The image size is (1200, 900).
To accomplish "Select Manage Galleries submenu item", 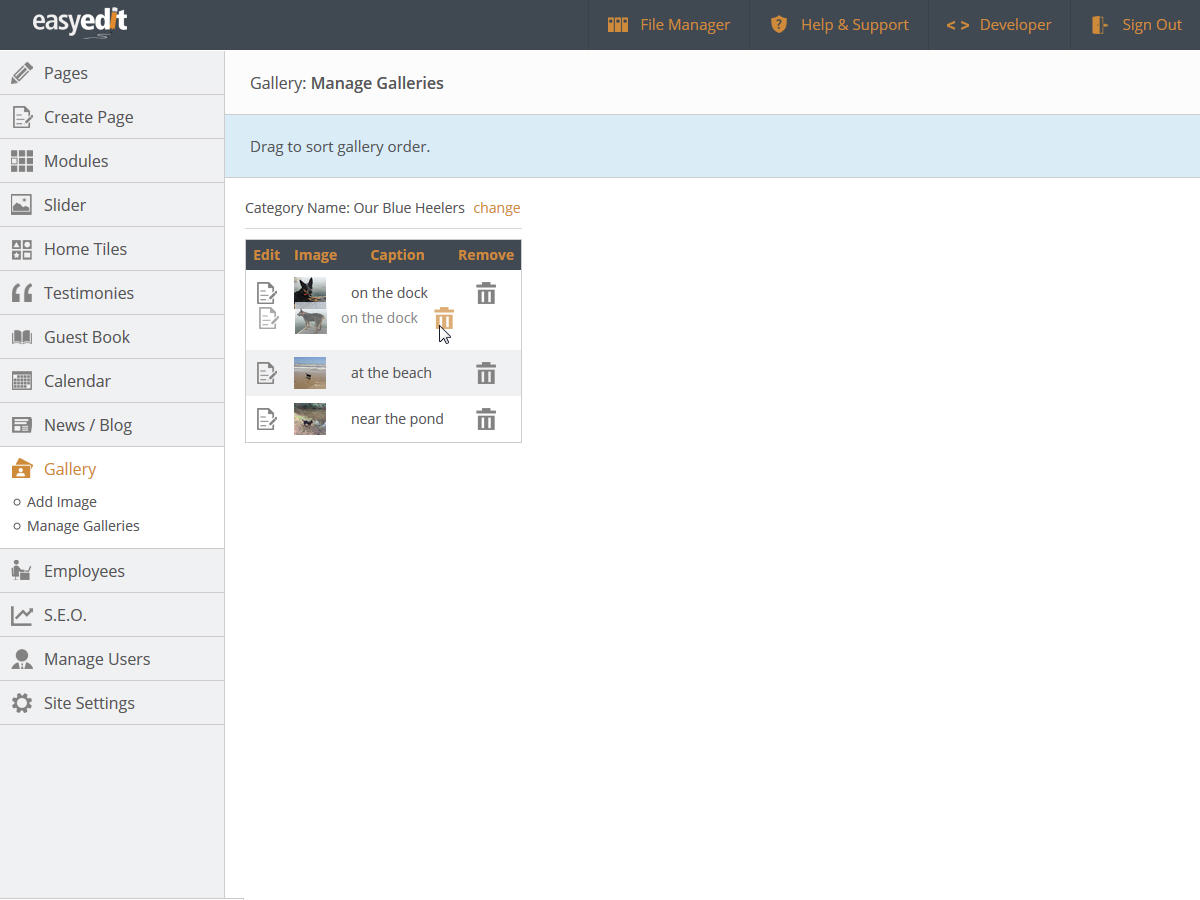I will pos(83,526).
